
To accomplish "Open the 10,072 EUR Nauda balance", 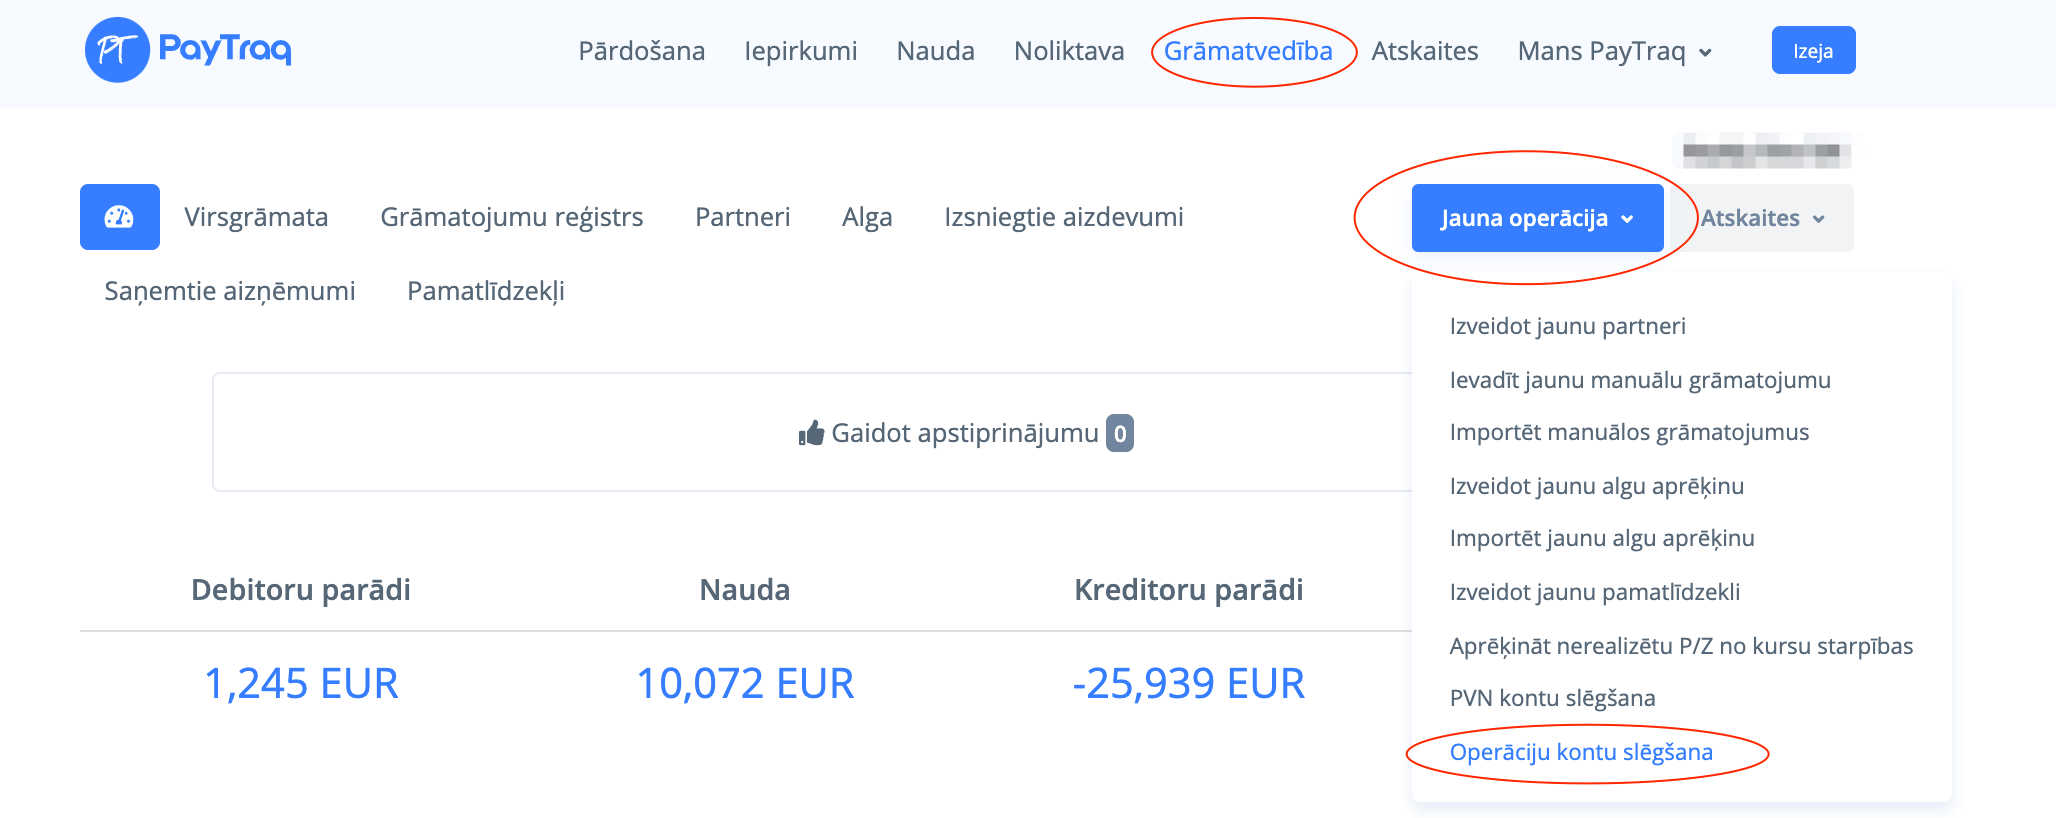I will click(745, 684).
